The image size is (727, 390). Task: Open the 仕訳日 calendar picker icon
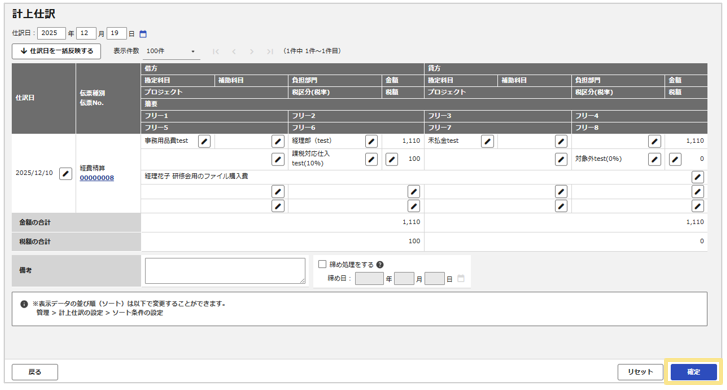pos(143,34)
